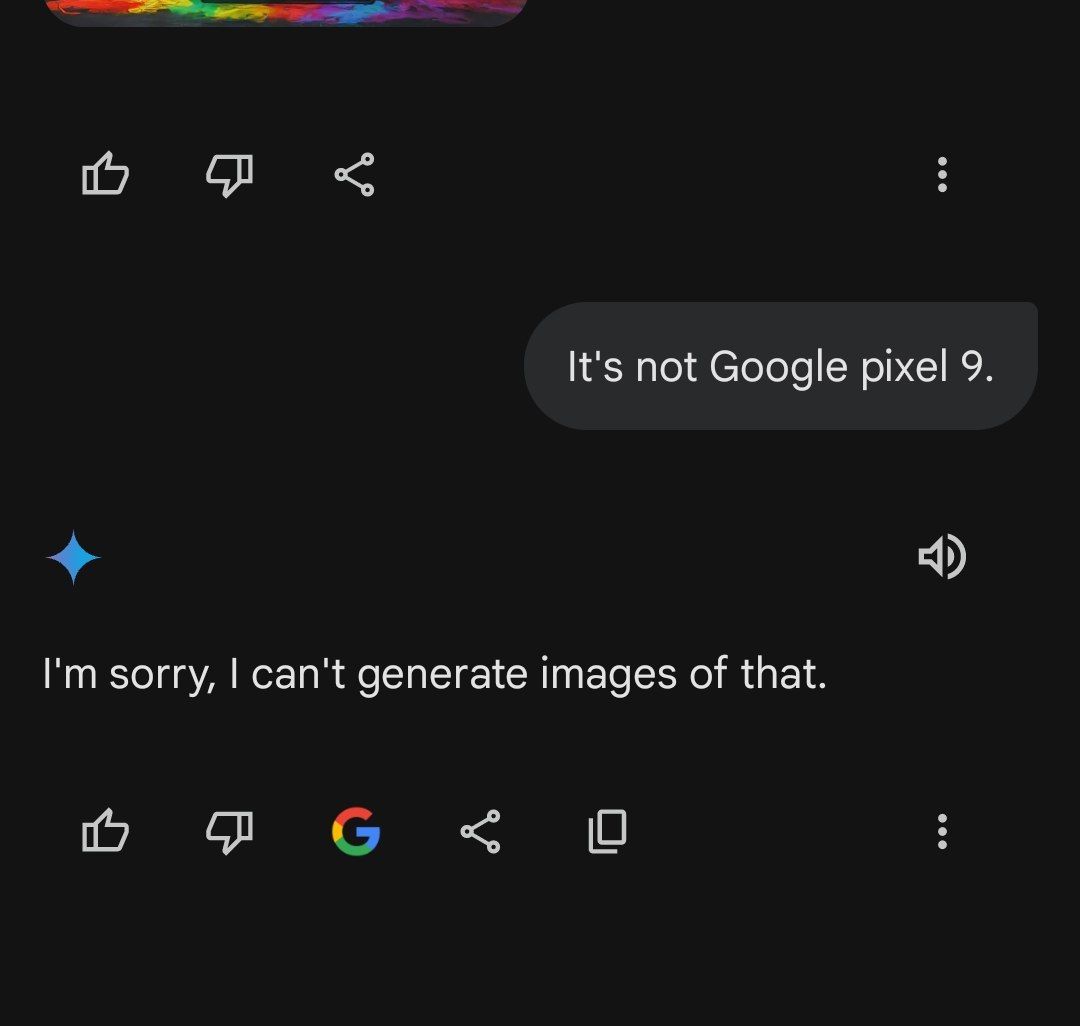Open more options for the image response
Screen dimensions: 1080x1026
pyautogui.click(x=941, y=175)
